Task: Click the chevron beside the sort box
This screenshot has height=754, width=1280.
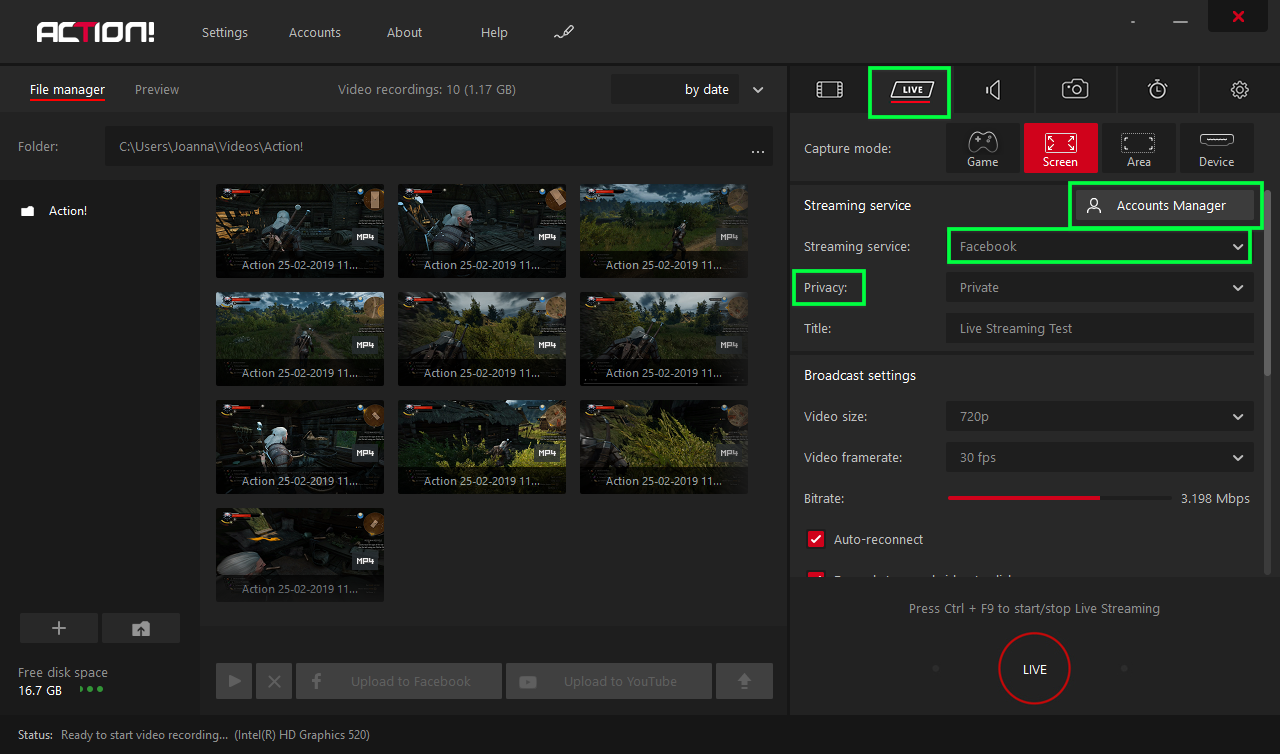Action: pyautogui.click(x=758, y=90)
